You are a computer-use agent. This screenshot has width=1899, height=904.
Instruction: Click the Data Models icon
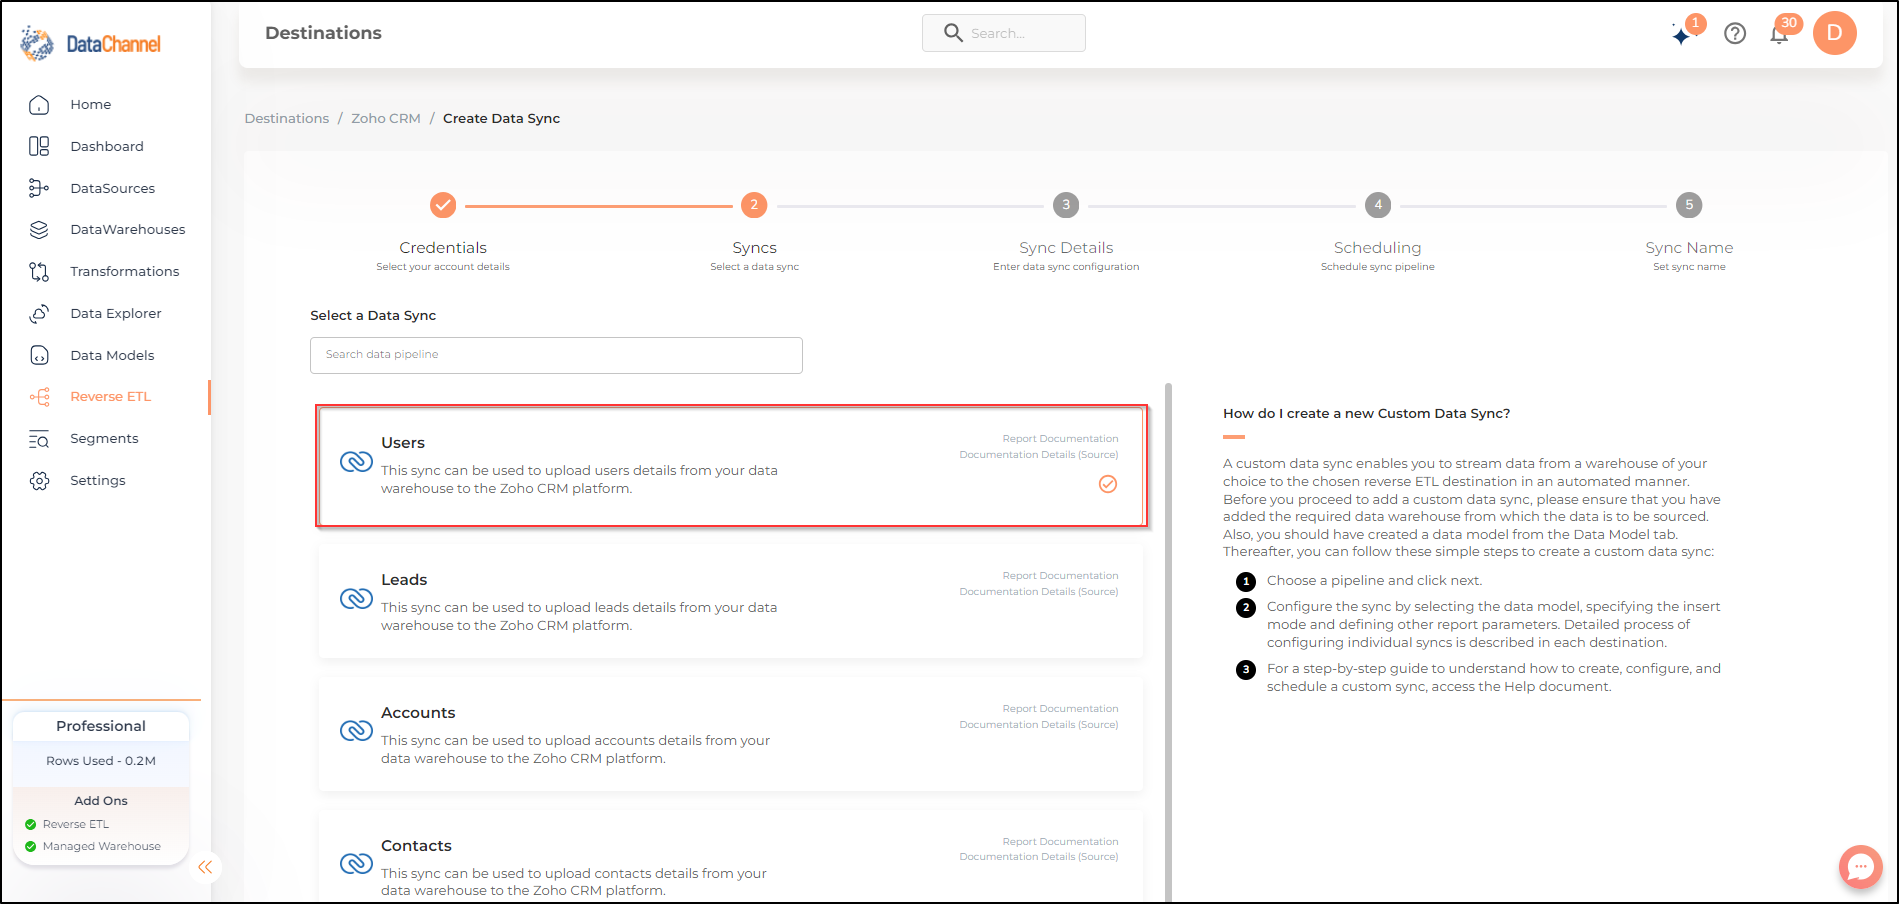[x=39, y=355]
